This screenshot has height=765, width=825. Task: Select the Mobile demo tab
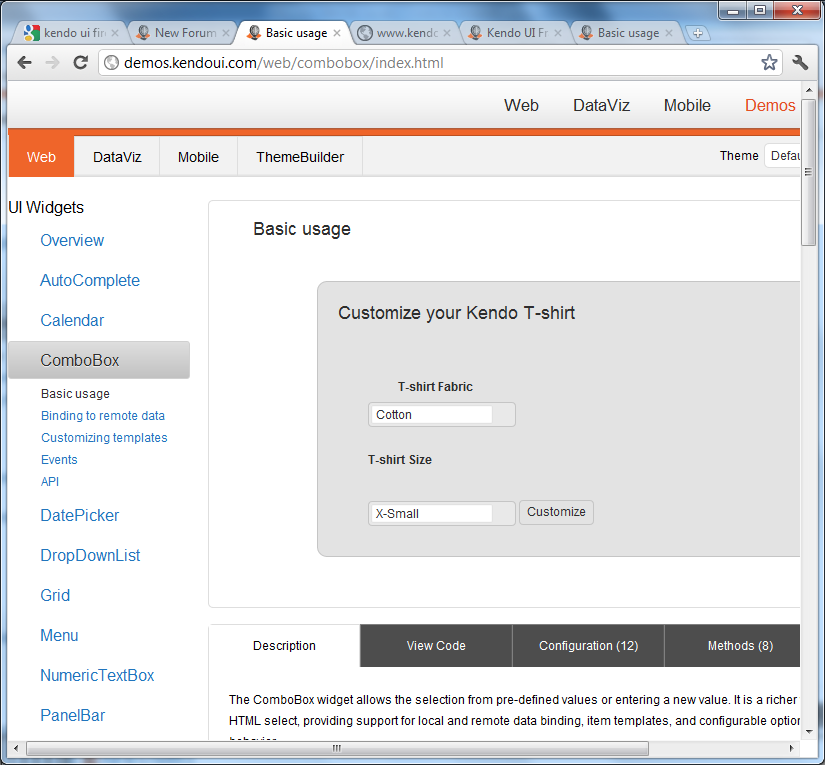point(198,157)
